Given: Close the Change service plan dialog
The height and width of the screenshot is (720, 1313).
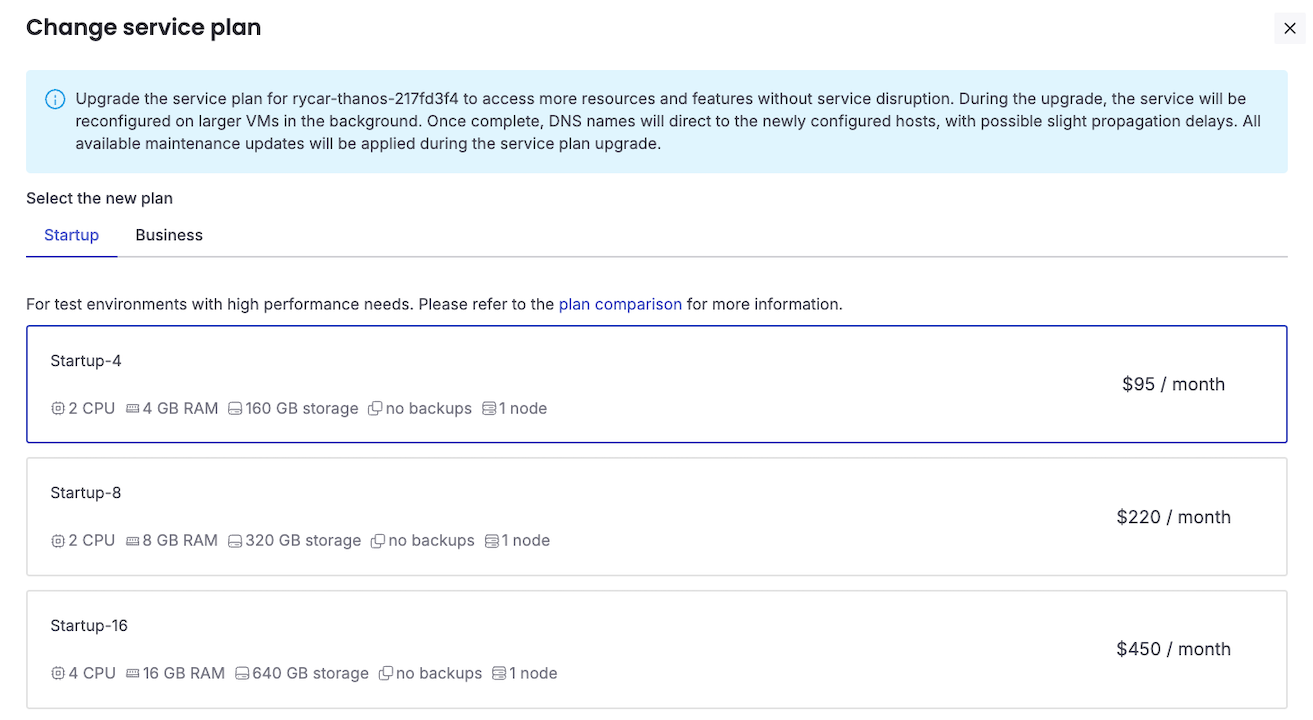Looking at the screenshot, I should point(1290,29).
